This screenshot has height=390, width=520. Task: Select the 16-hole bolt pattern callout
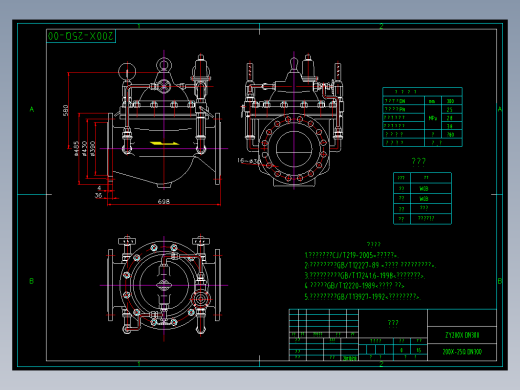click(x=248, y=161)
